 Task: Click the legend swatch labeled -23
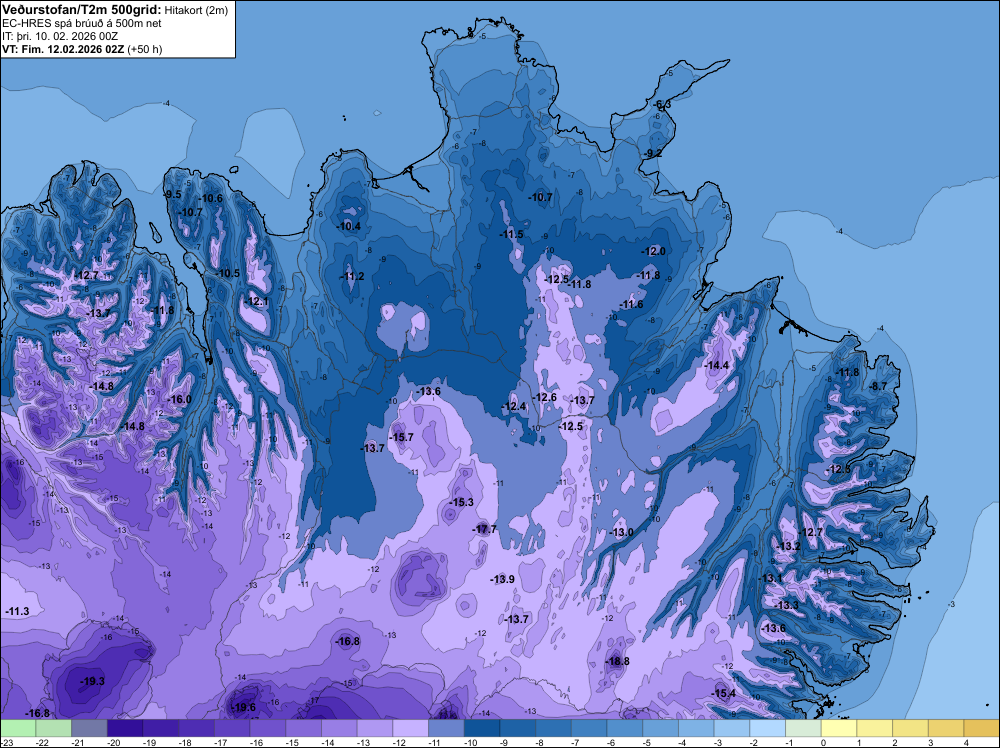coord(18,728)
